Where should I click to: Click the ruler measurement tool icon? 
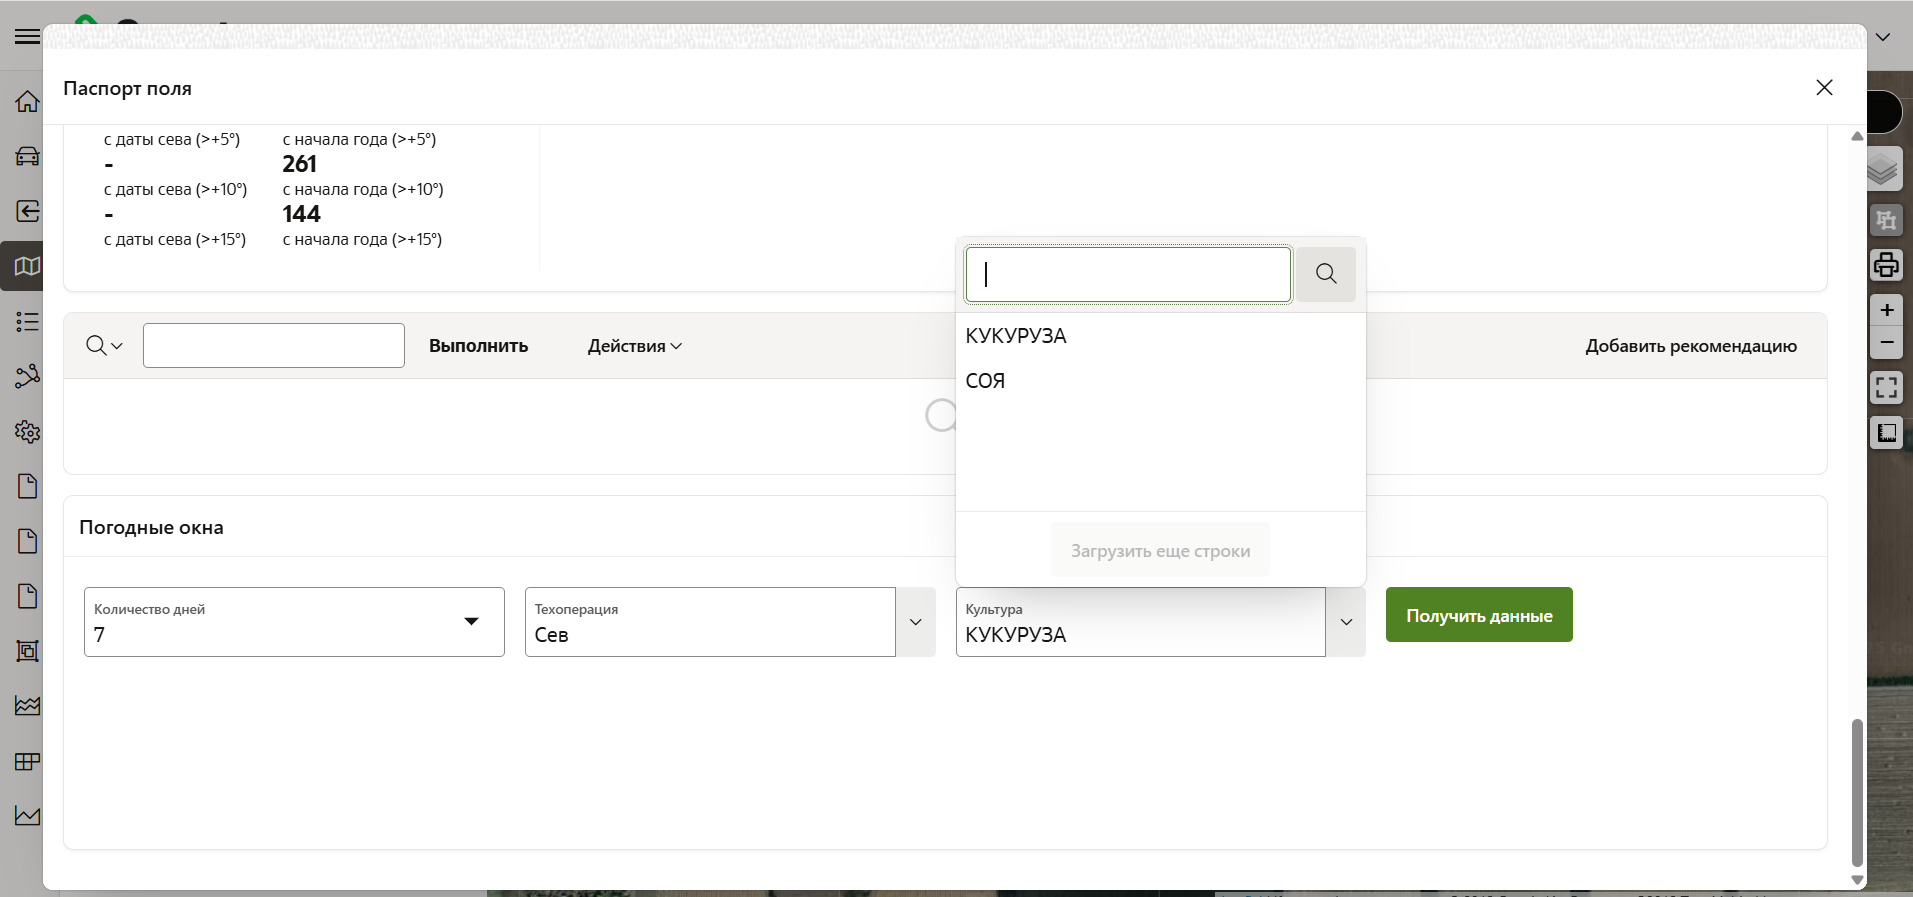point(1886,433)
